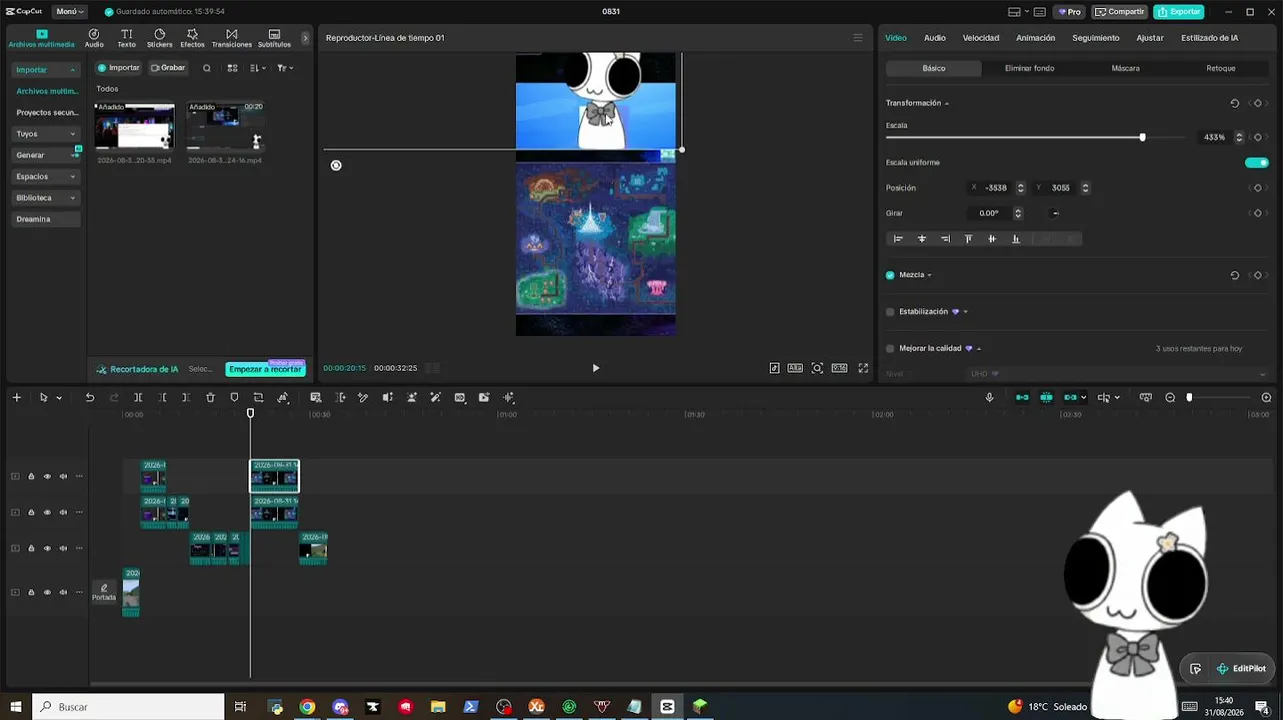
Task: Hide the top timeline track with eye icon
Action: 47,477
